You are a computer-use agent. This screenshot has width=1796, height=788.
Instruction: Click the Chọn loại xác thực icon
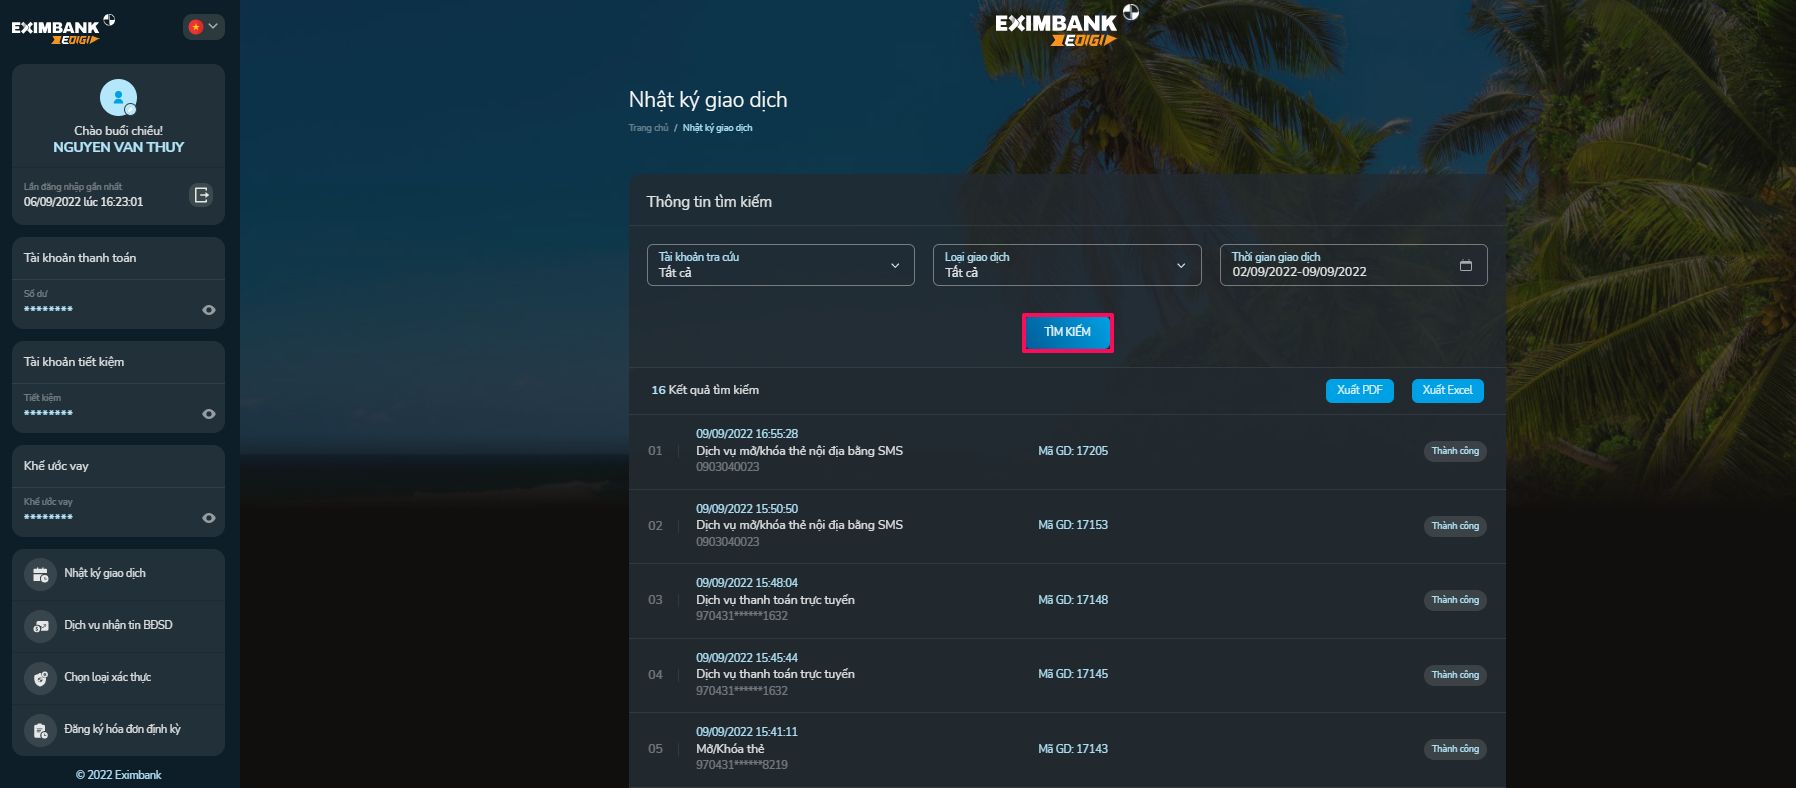click(40, 678)
